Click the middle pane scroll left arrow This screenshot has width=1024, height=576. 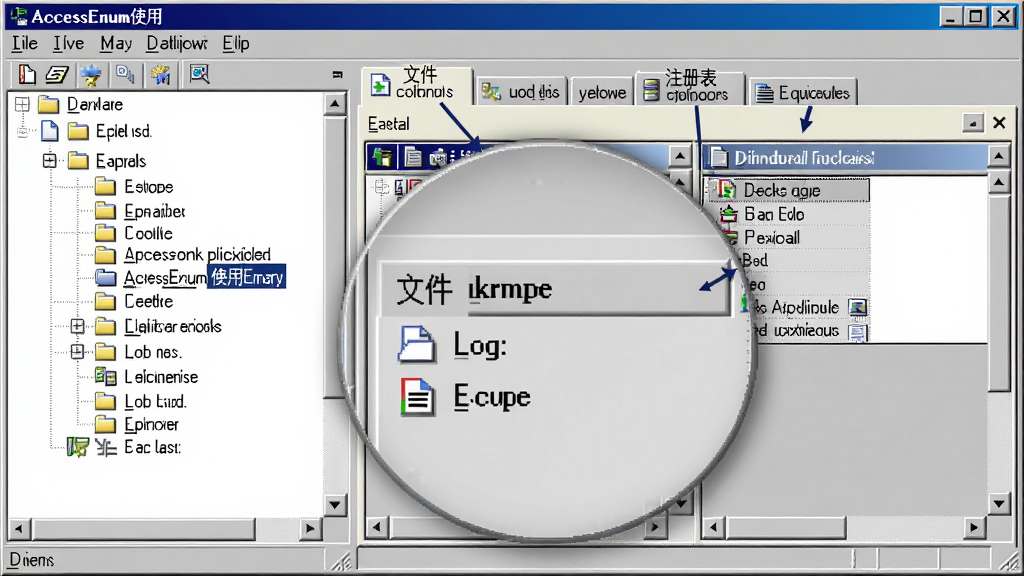[377, 527]
